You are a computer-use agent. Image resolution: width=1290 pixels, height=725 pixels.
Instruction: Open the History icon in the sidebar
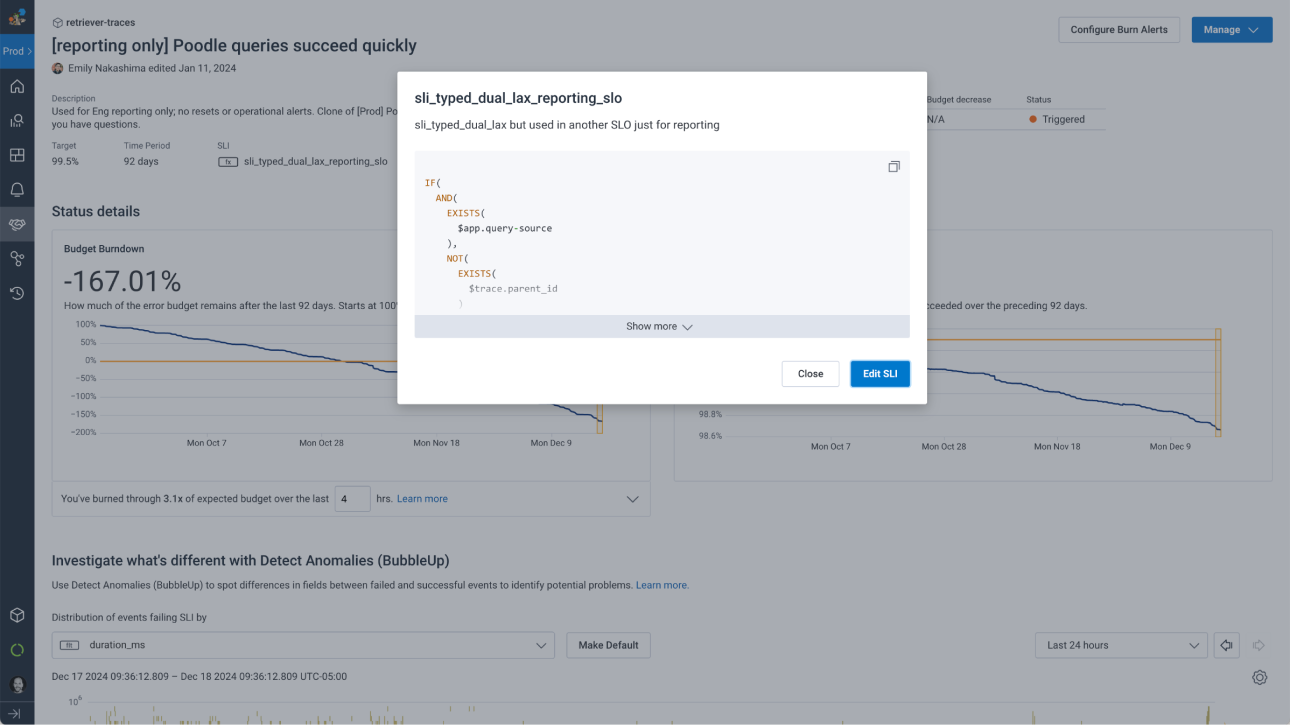point(17,293)
